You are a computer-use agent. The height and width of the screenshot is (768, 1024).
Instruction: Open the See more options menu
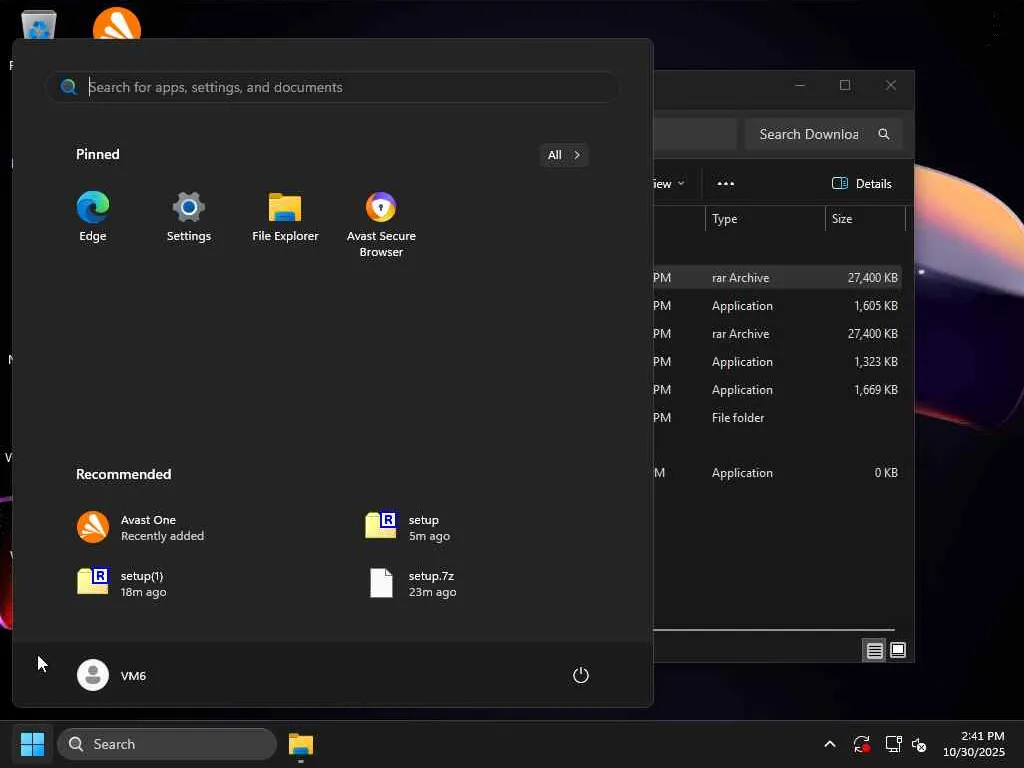(726, 183)
